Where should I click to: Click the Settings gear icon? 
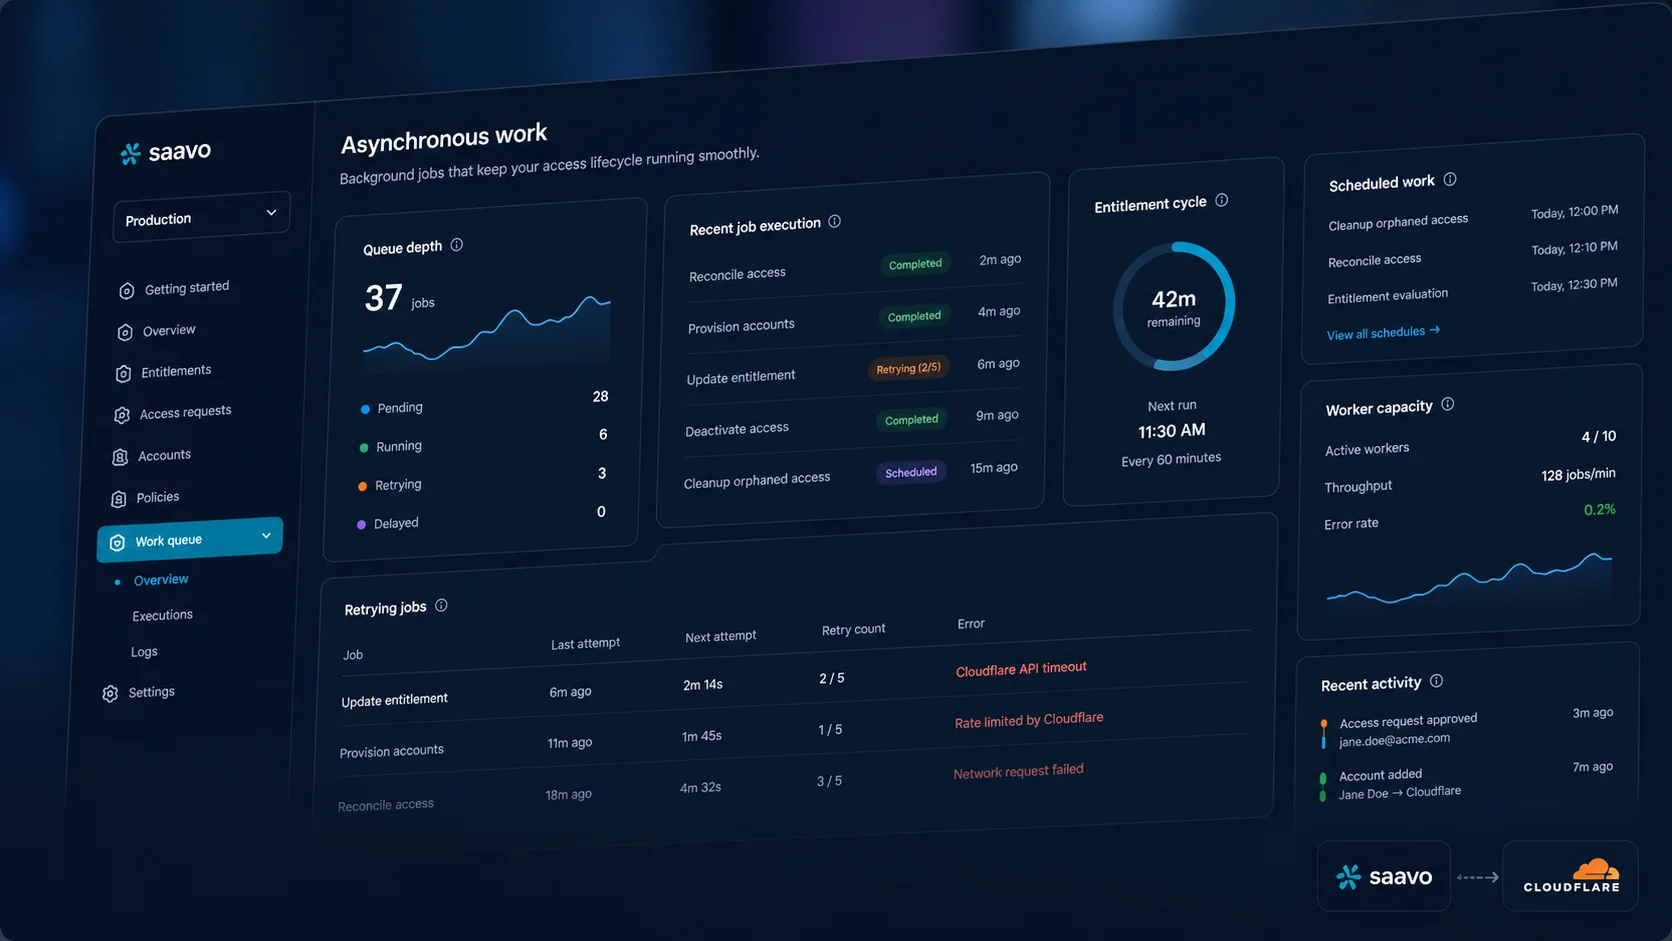coord(110,693)
